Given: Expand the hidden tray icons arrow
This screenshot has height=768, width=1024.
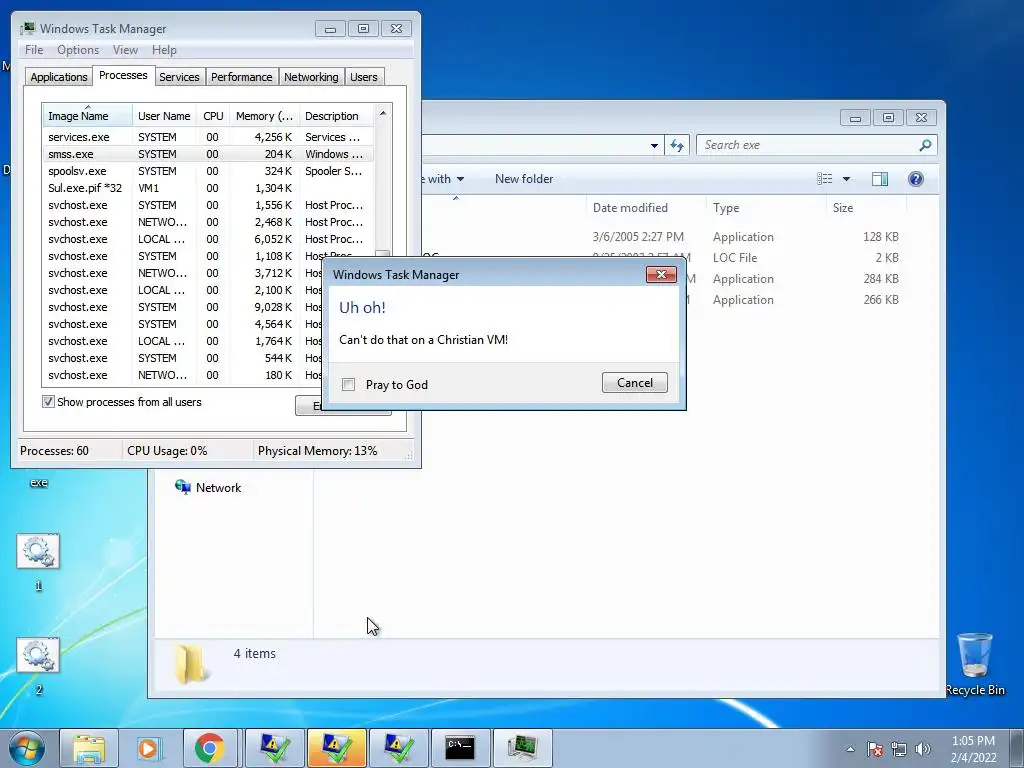Looking at the screenshot, I should point(850,749).
